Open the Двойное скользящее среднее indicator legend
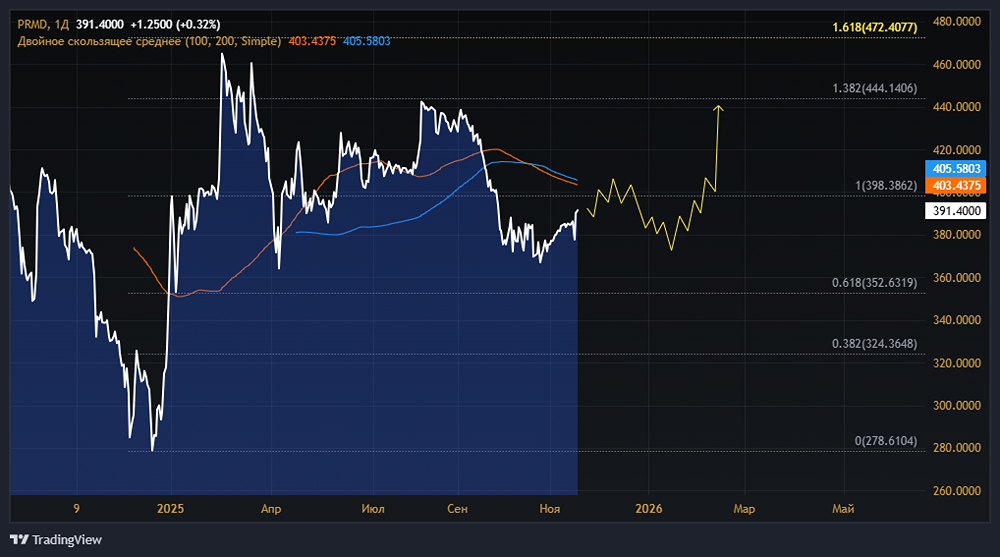The image size is (1000, 557). [x=149, y=41]
